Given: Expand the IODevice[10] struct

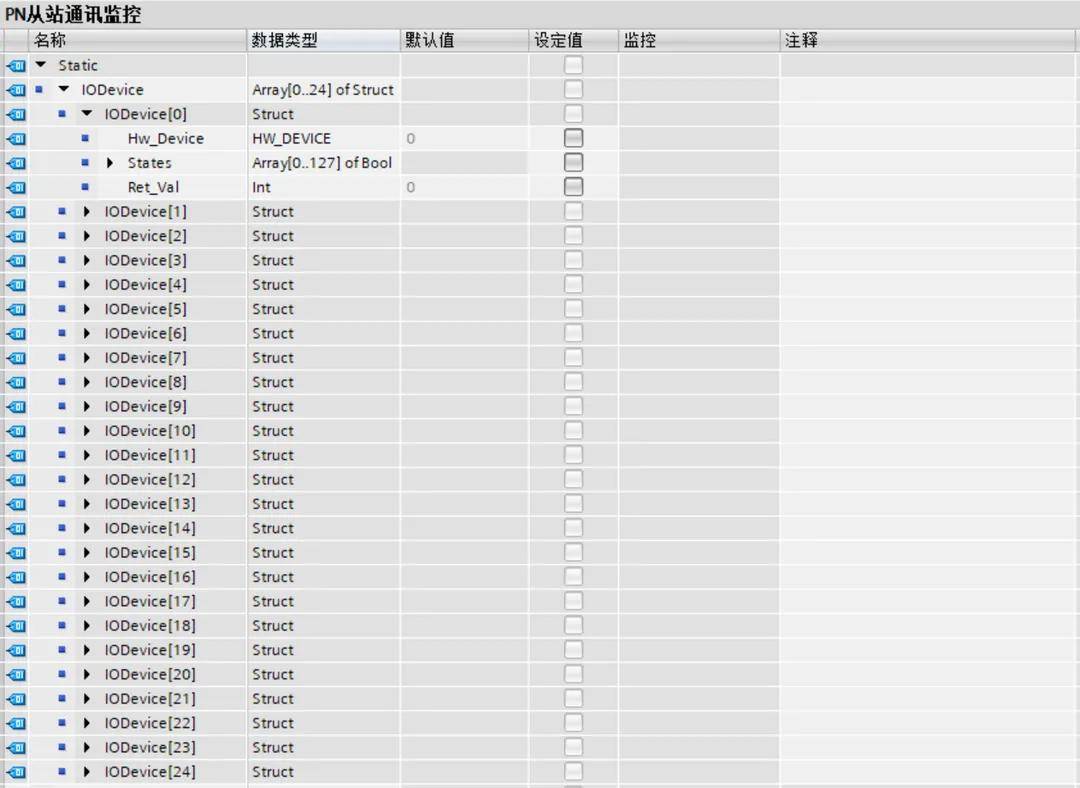Looking at the screenshot, I should click(x=87, y=431).
